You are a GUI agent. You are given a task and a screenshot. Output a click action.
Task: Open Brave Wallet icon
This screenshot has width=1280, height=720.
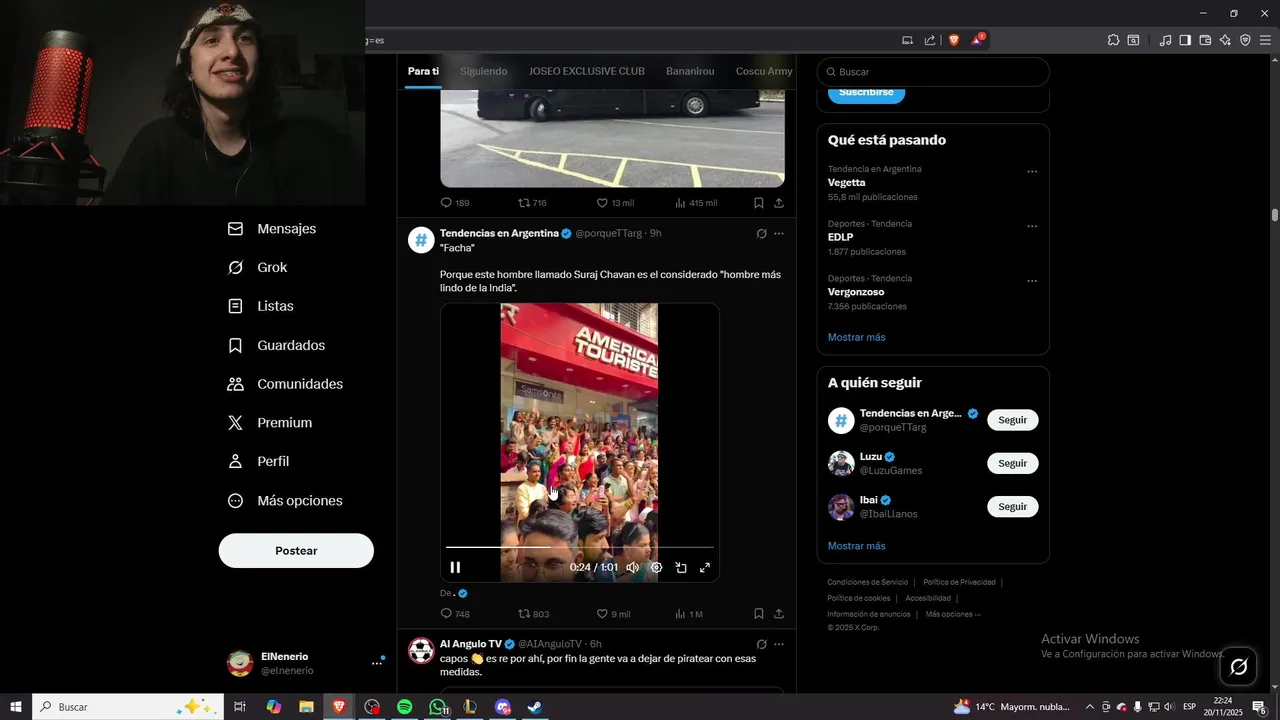pos(1205,40)
